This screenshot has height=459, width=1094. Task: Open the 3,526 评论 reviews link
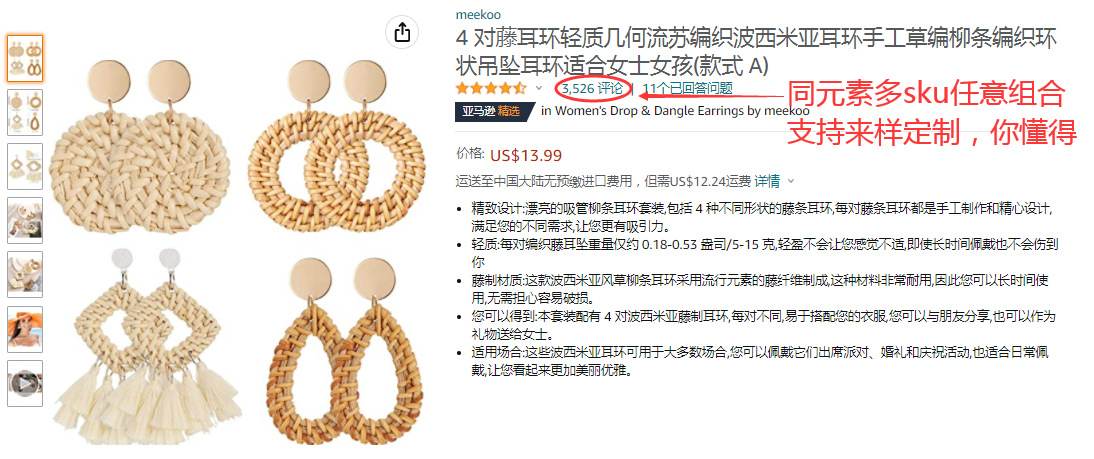(x=592, y=88)
